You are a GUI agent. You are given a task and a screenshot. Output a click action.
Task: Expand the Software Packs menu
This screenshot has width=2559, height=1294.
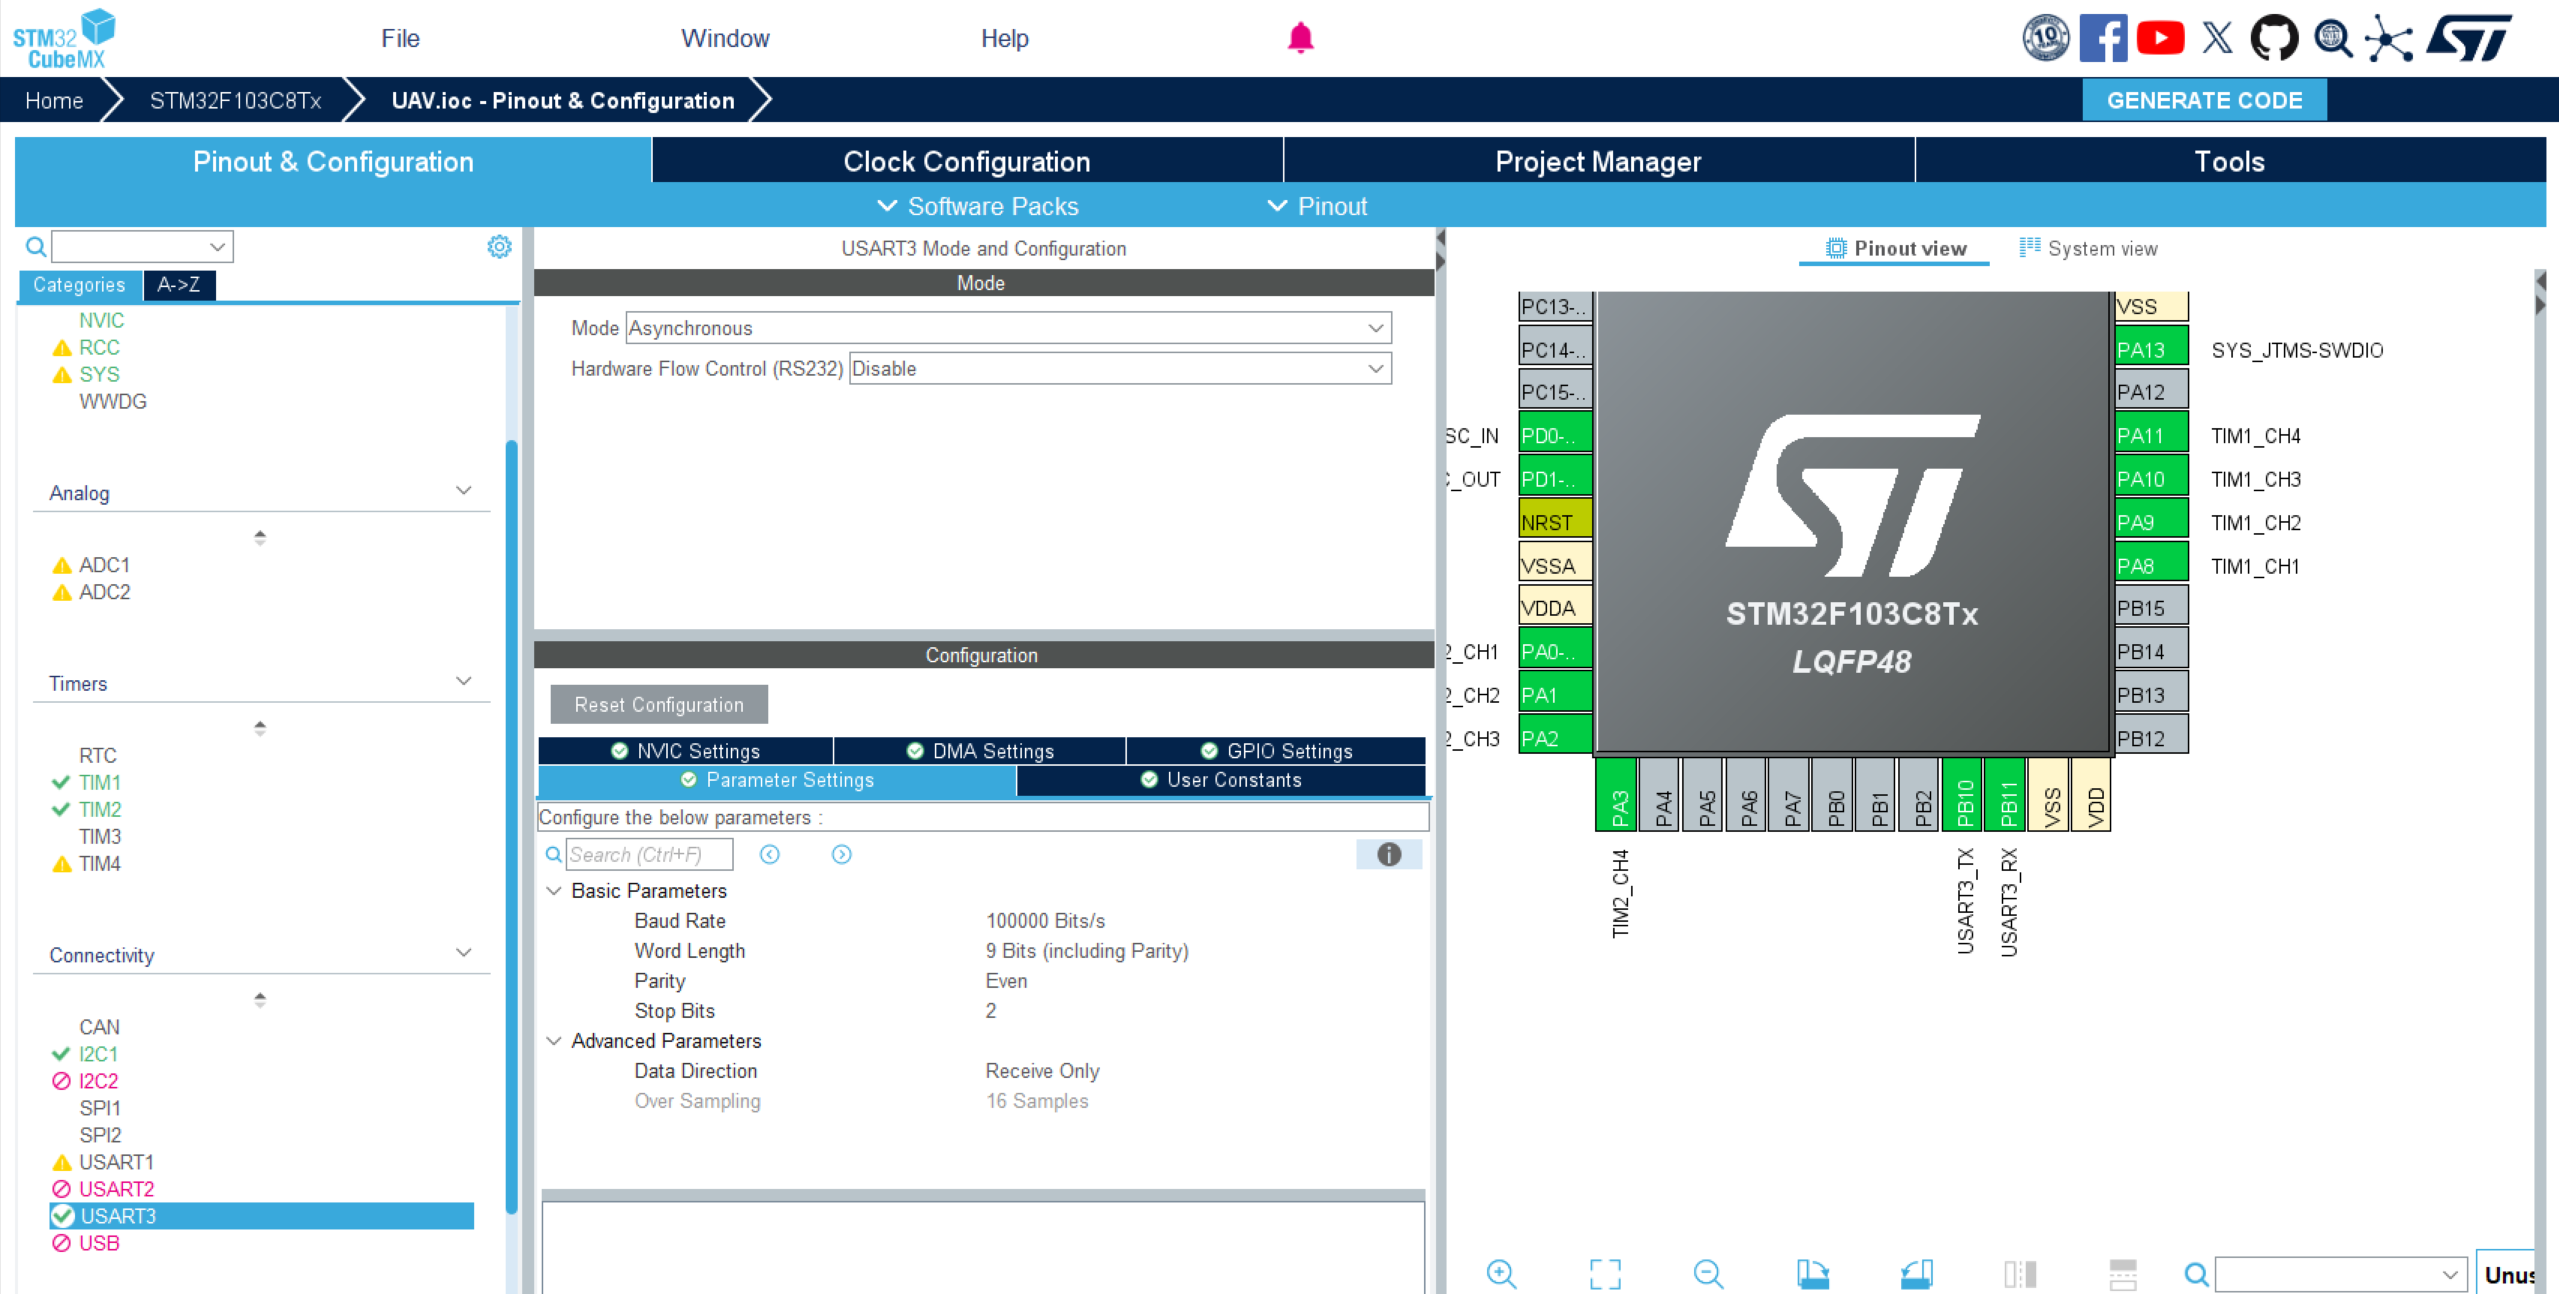(x=978, y=206)
